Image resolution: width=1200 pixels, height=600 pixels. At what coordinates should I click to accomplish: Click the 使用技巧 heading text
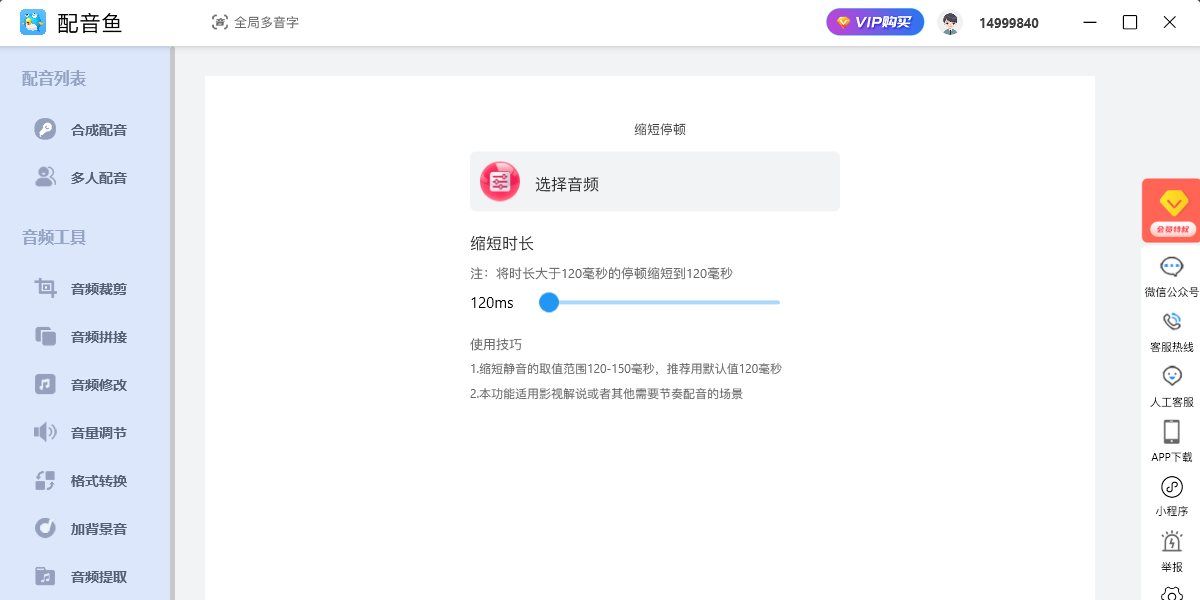click(x=496, y=344)
